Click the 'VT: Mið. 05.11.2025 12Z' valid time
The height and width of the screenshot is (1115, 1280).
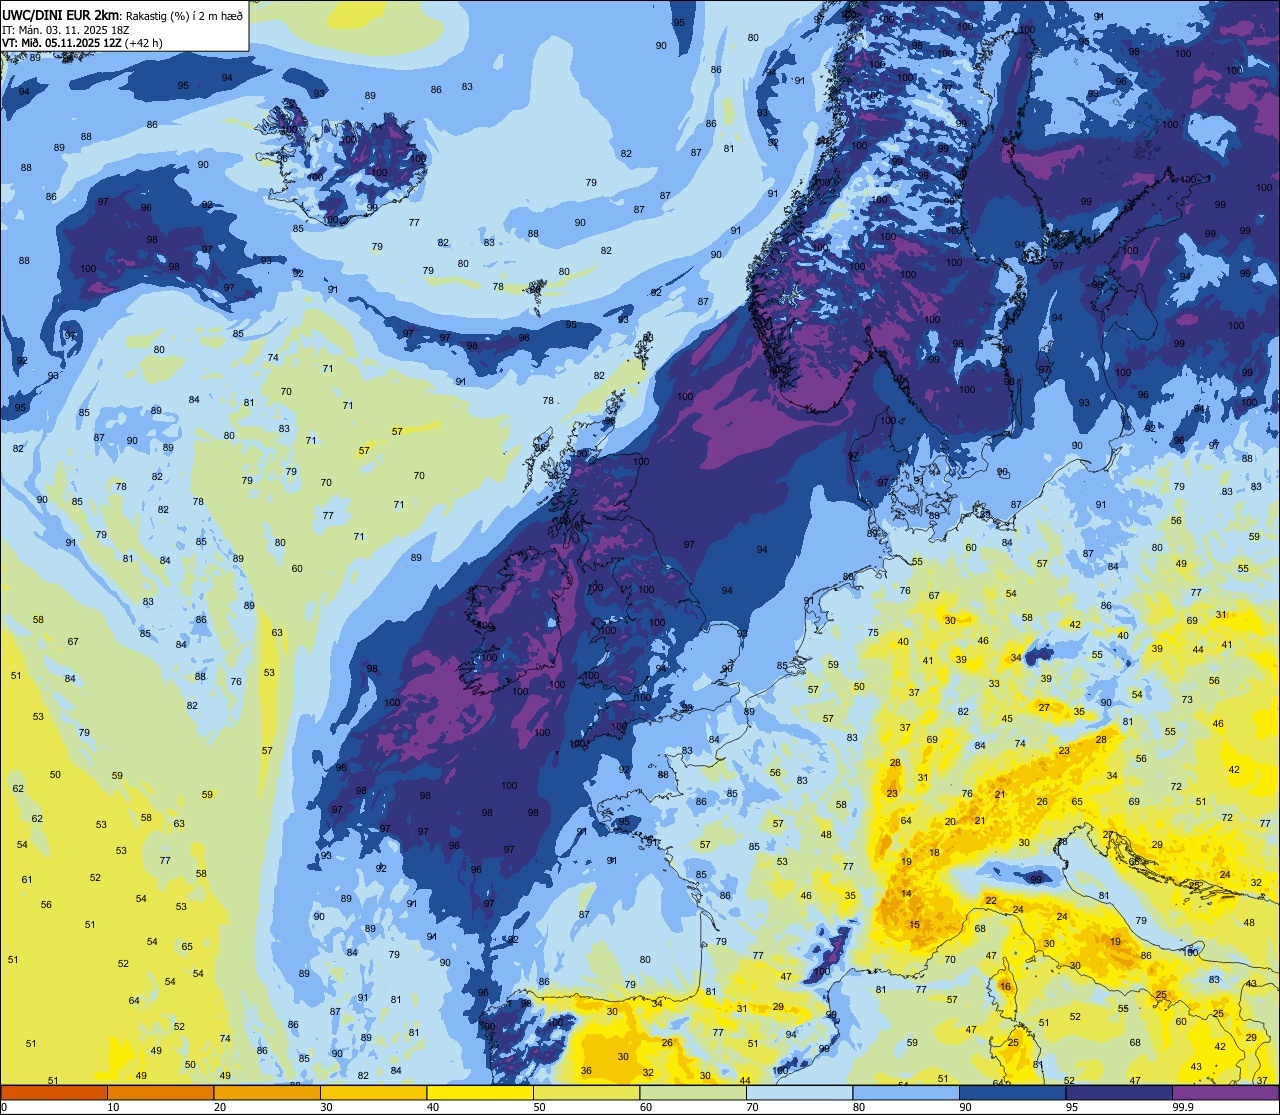(x=63, y=43)
